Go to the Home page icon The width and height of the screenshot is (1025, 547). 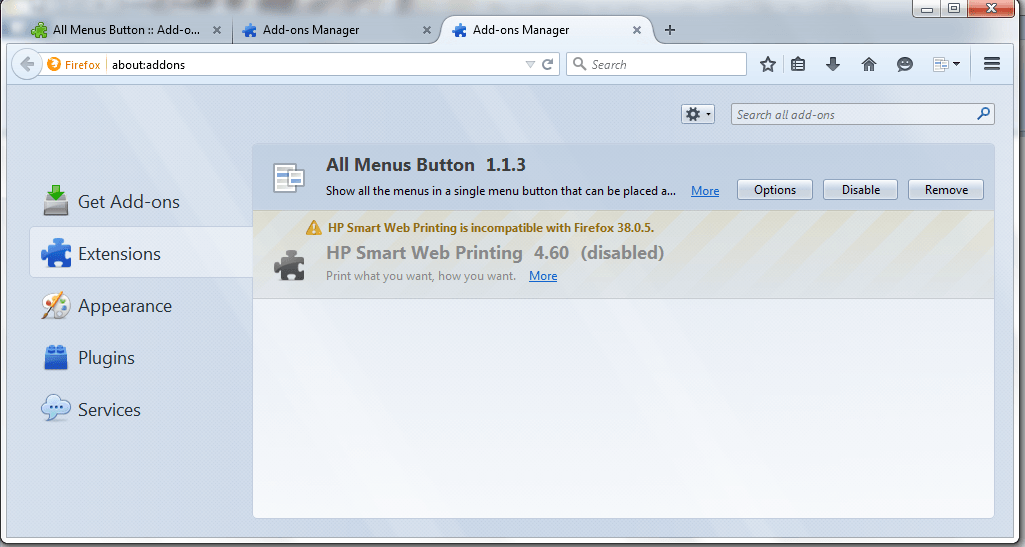coord(868,64)
